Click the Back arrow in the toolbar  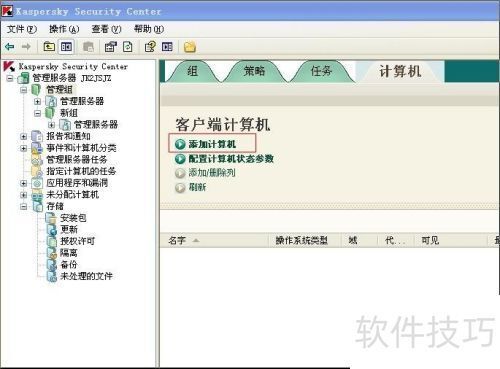coord(9,47)
